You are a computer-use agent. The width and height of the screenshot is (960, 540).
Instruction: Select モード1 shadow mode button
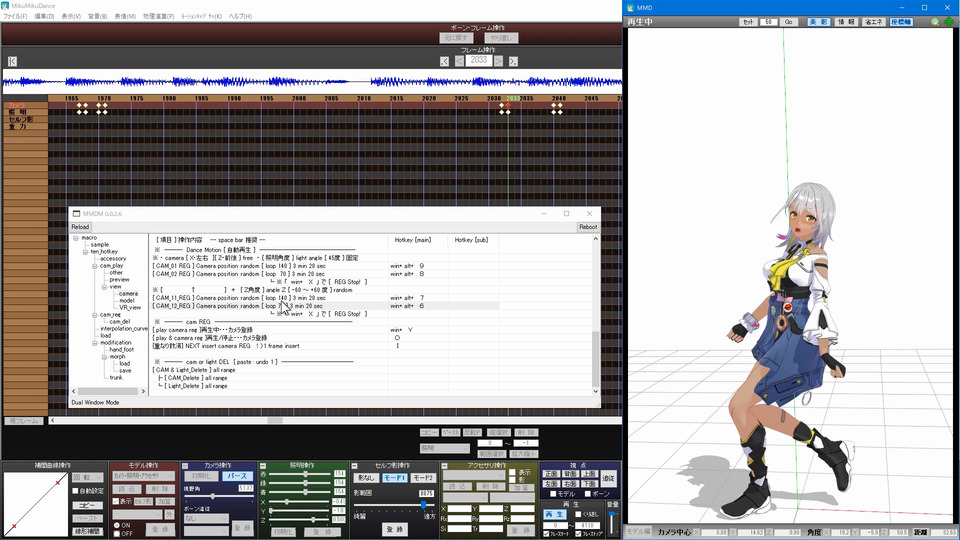click(395, 478)
